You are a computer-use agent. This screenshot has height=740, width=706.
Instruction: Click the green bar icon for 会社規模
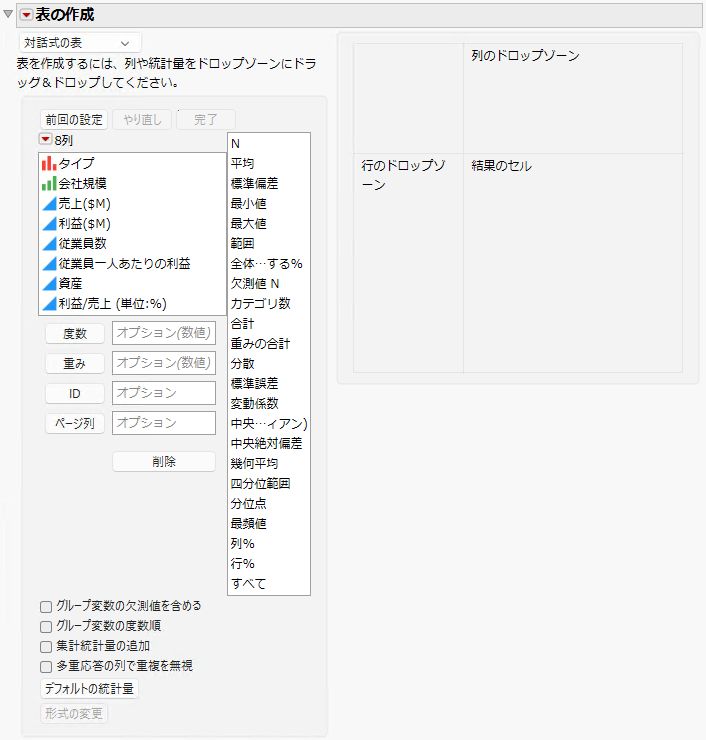[49, 183]
